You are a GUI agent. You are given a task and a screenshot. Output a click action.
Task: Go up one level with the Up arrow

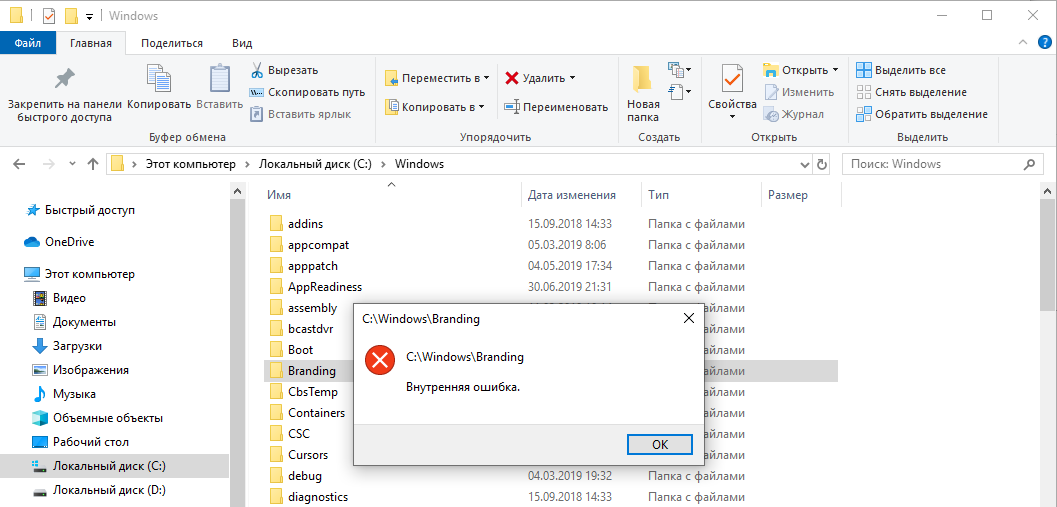click(x=93, y=164)
